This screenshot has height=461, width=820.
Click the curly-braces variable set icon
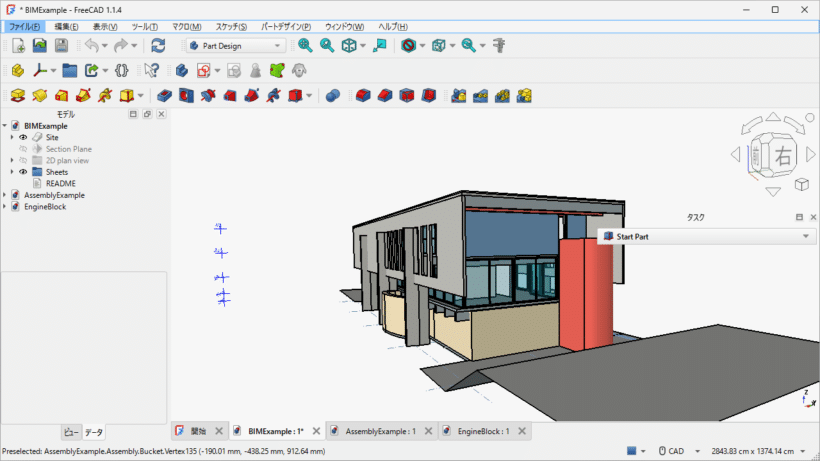coord(121,71)
